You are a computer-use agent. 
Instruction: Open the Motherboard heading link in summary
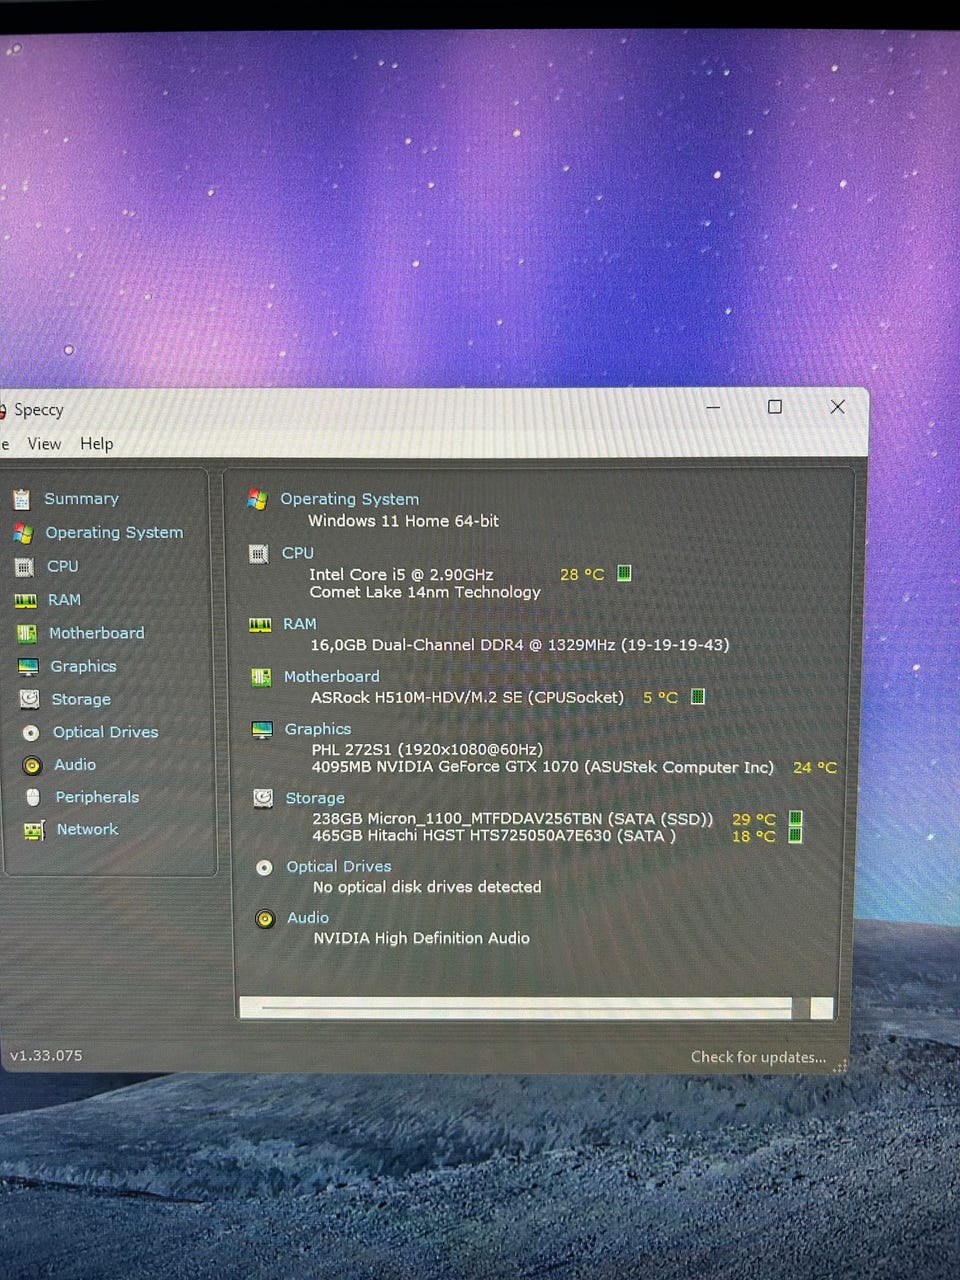(331, 677)
